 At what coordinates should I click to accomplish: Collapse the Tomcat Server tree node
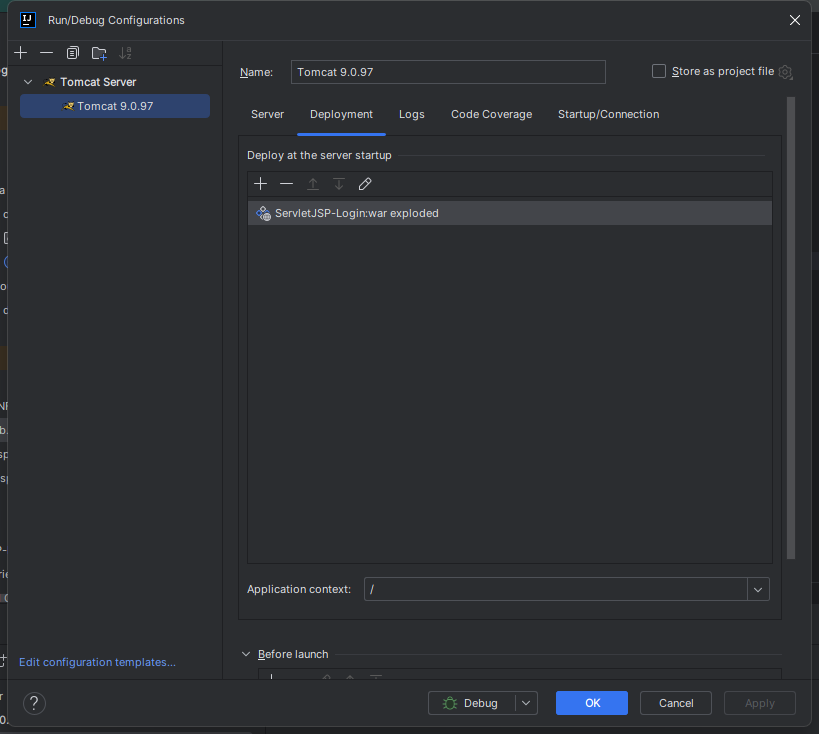pyautogui.click(x=29, y=82)
